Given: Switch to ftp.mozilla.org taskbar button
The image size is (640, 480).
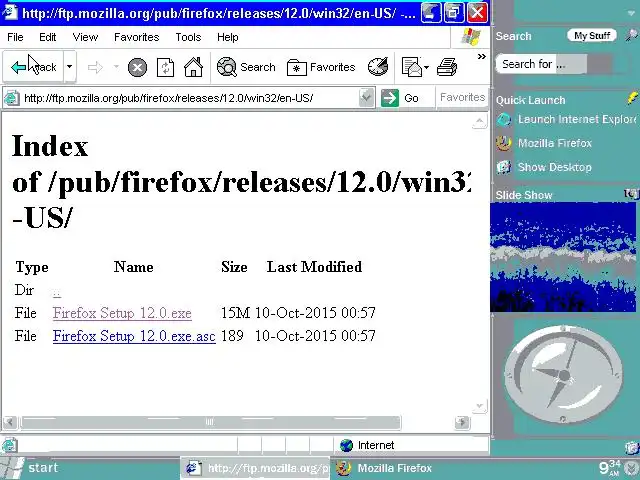Looking at the screenshot, I should click(x=255, y=468).
